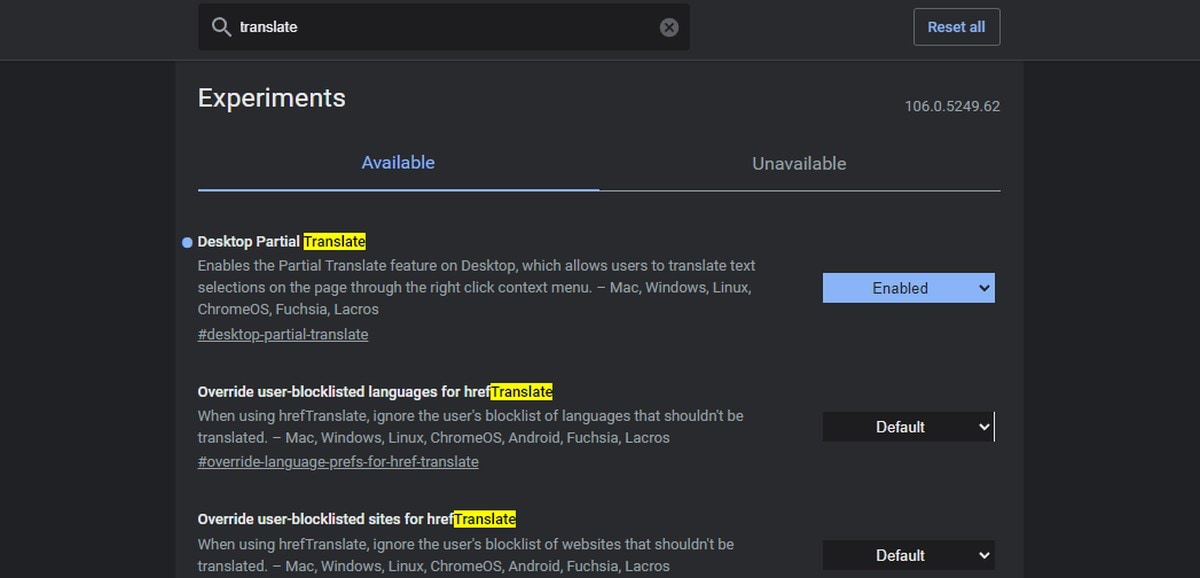Clear the search box with the X icon
The height and width of the screenshot is (578, 1200).
pos(669,27)
